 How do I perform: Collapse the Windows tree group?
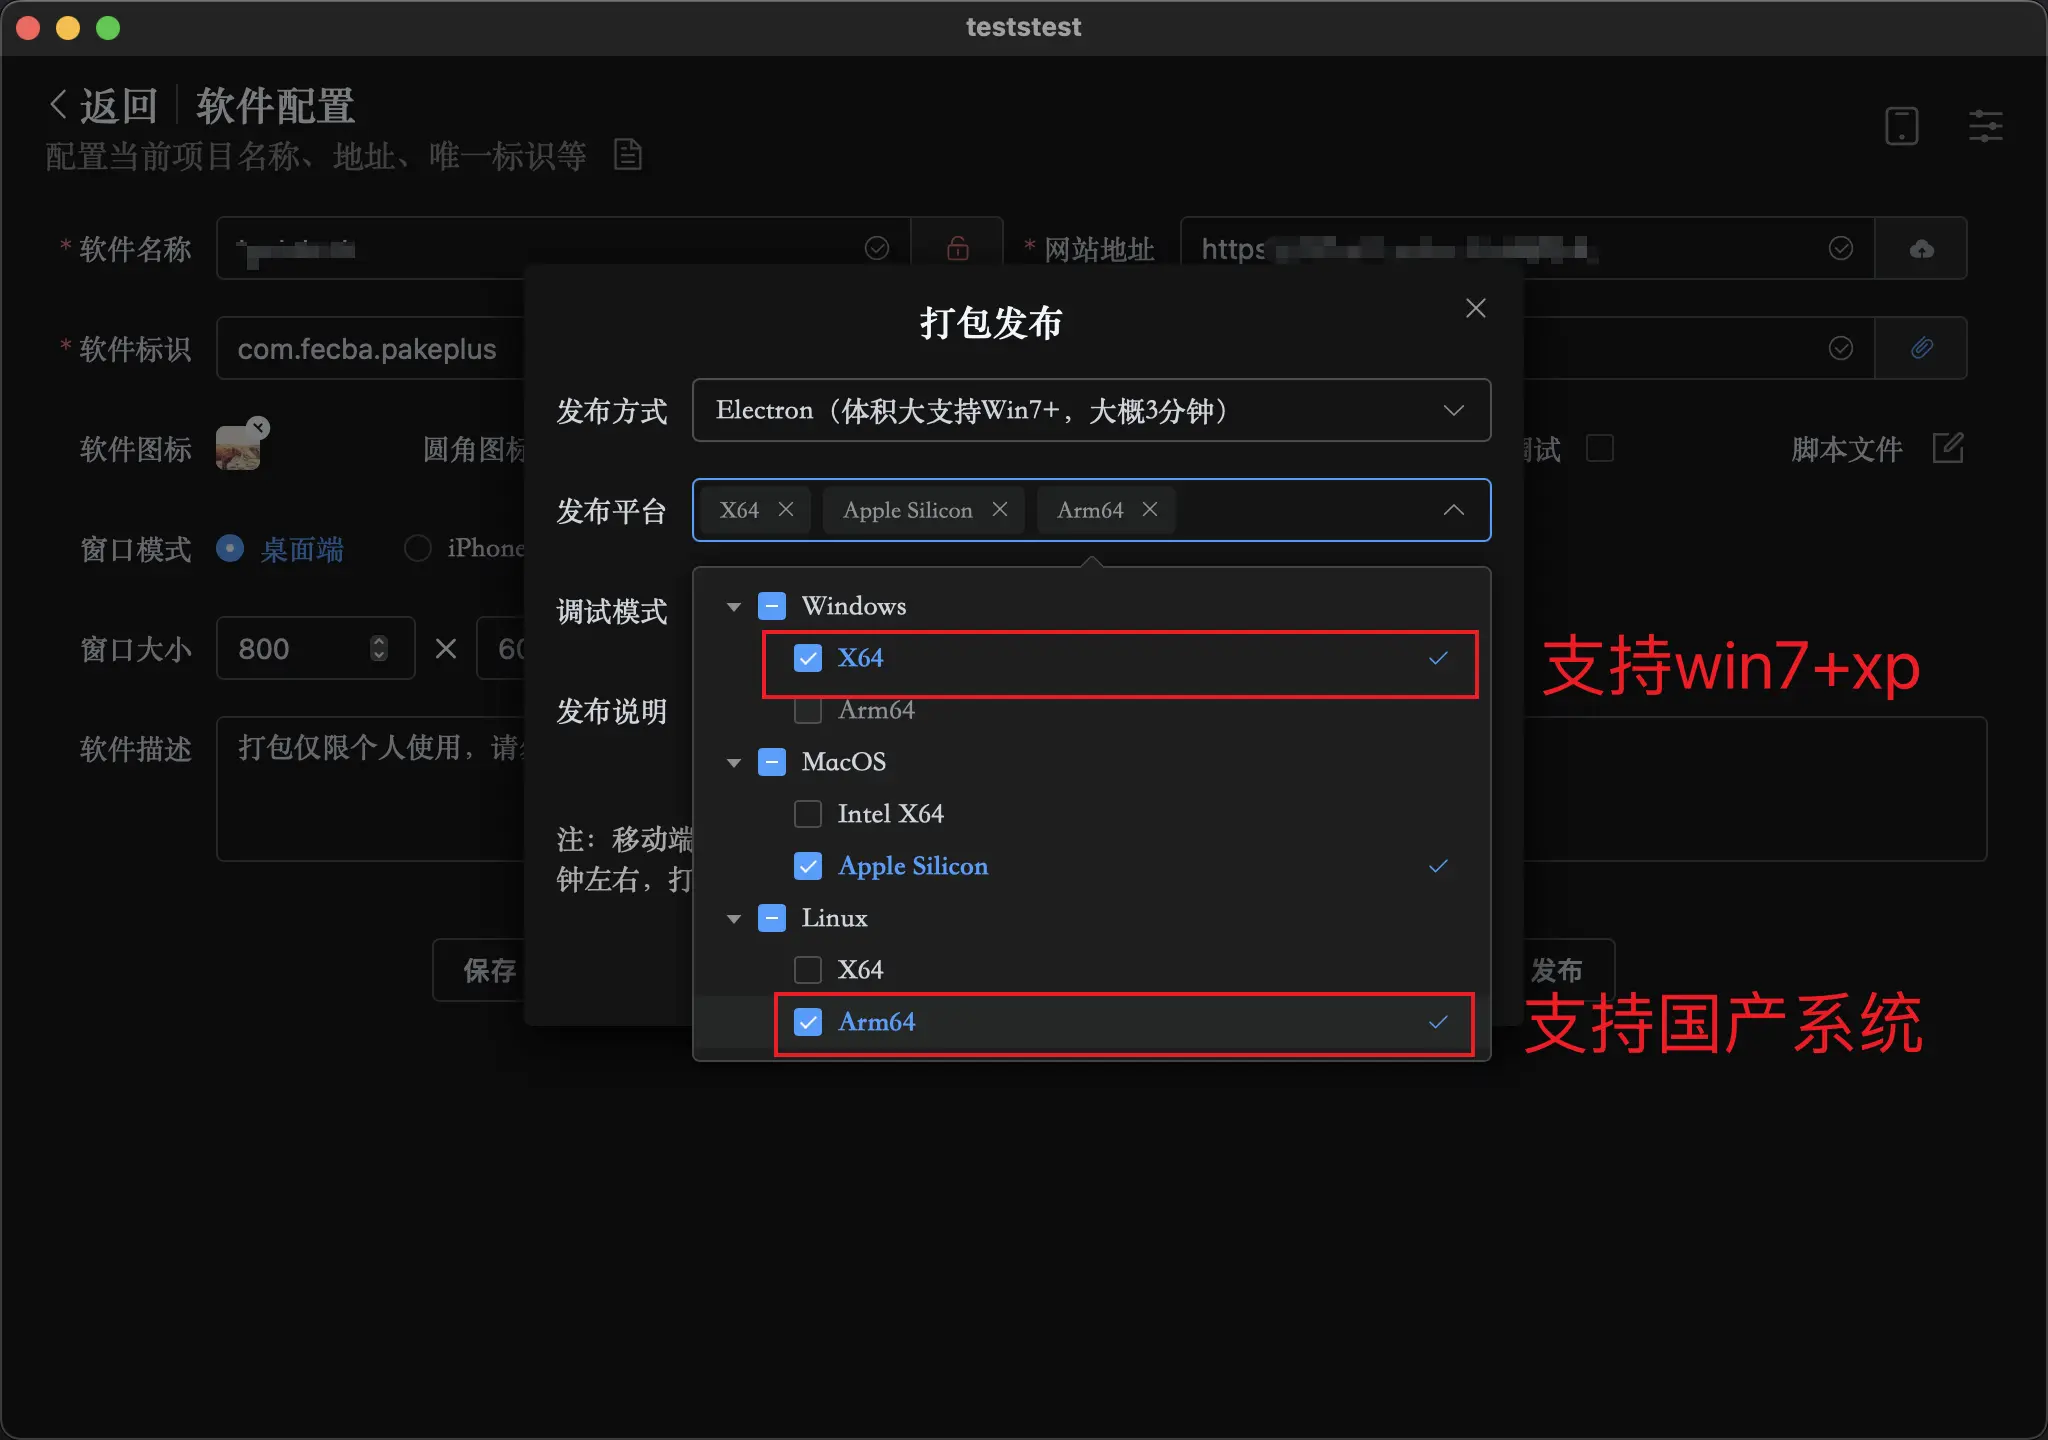(734, 606)
